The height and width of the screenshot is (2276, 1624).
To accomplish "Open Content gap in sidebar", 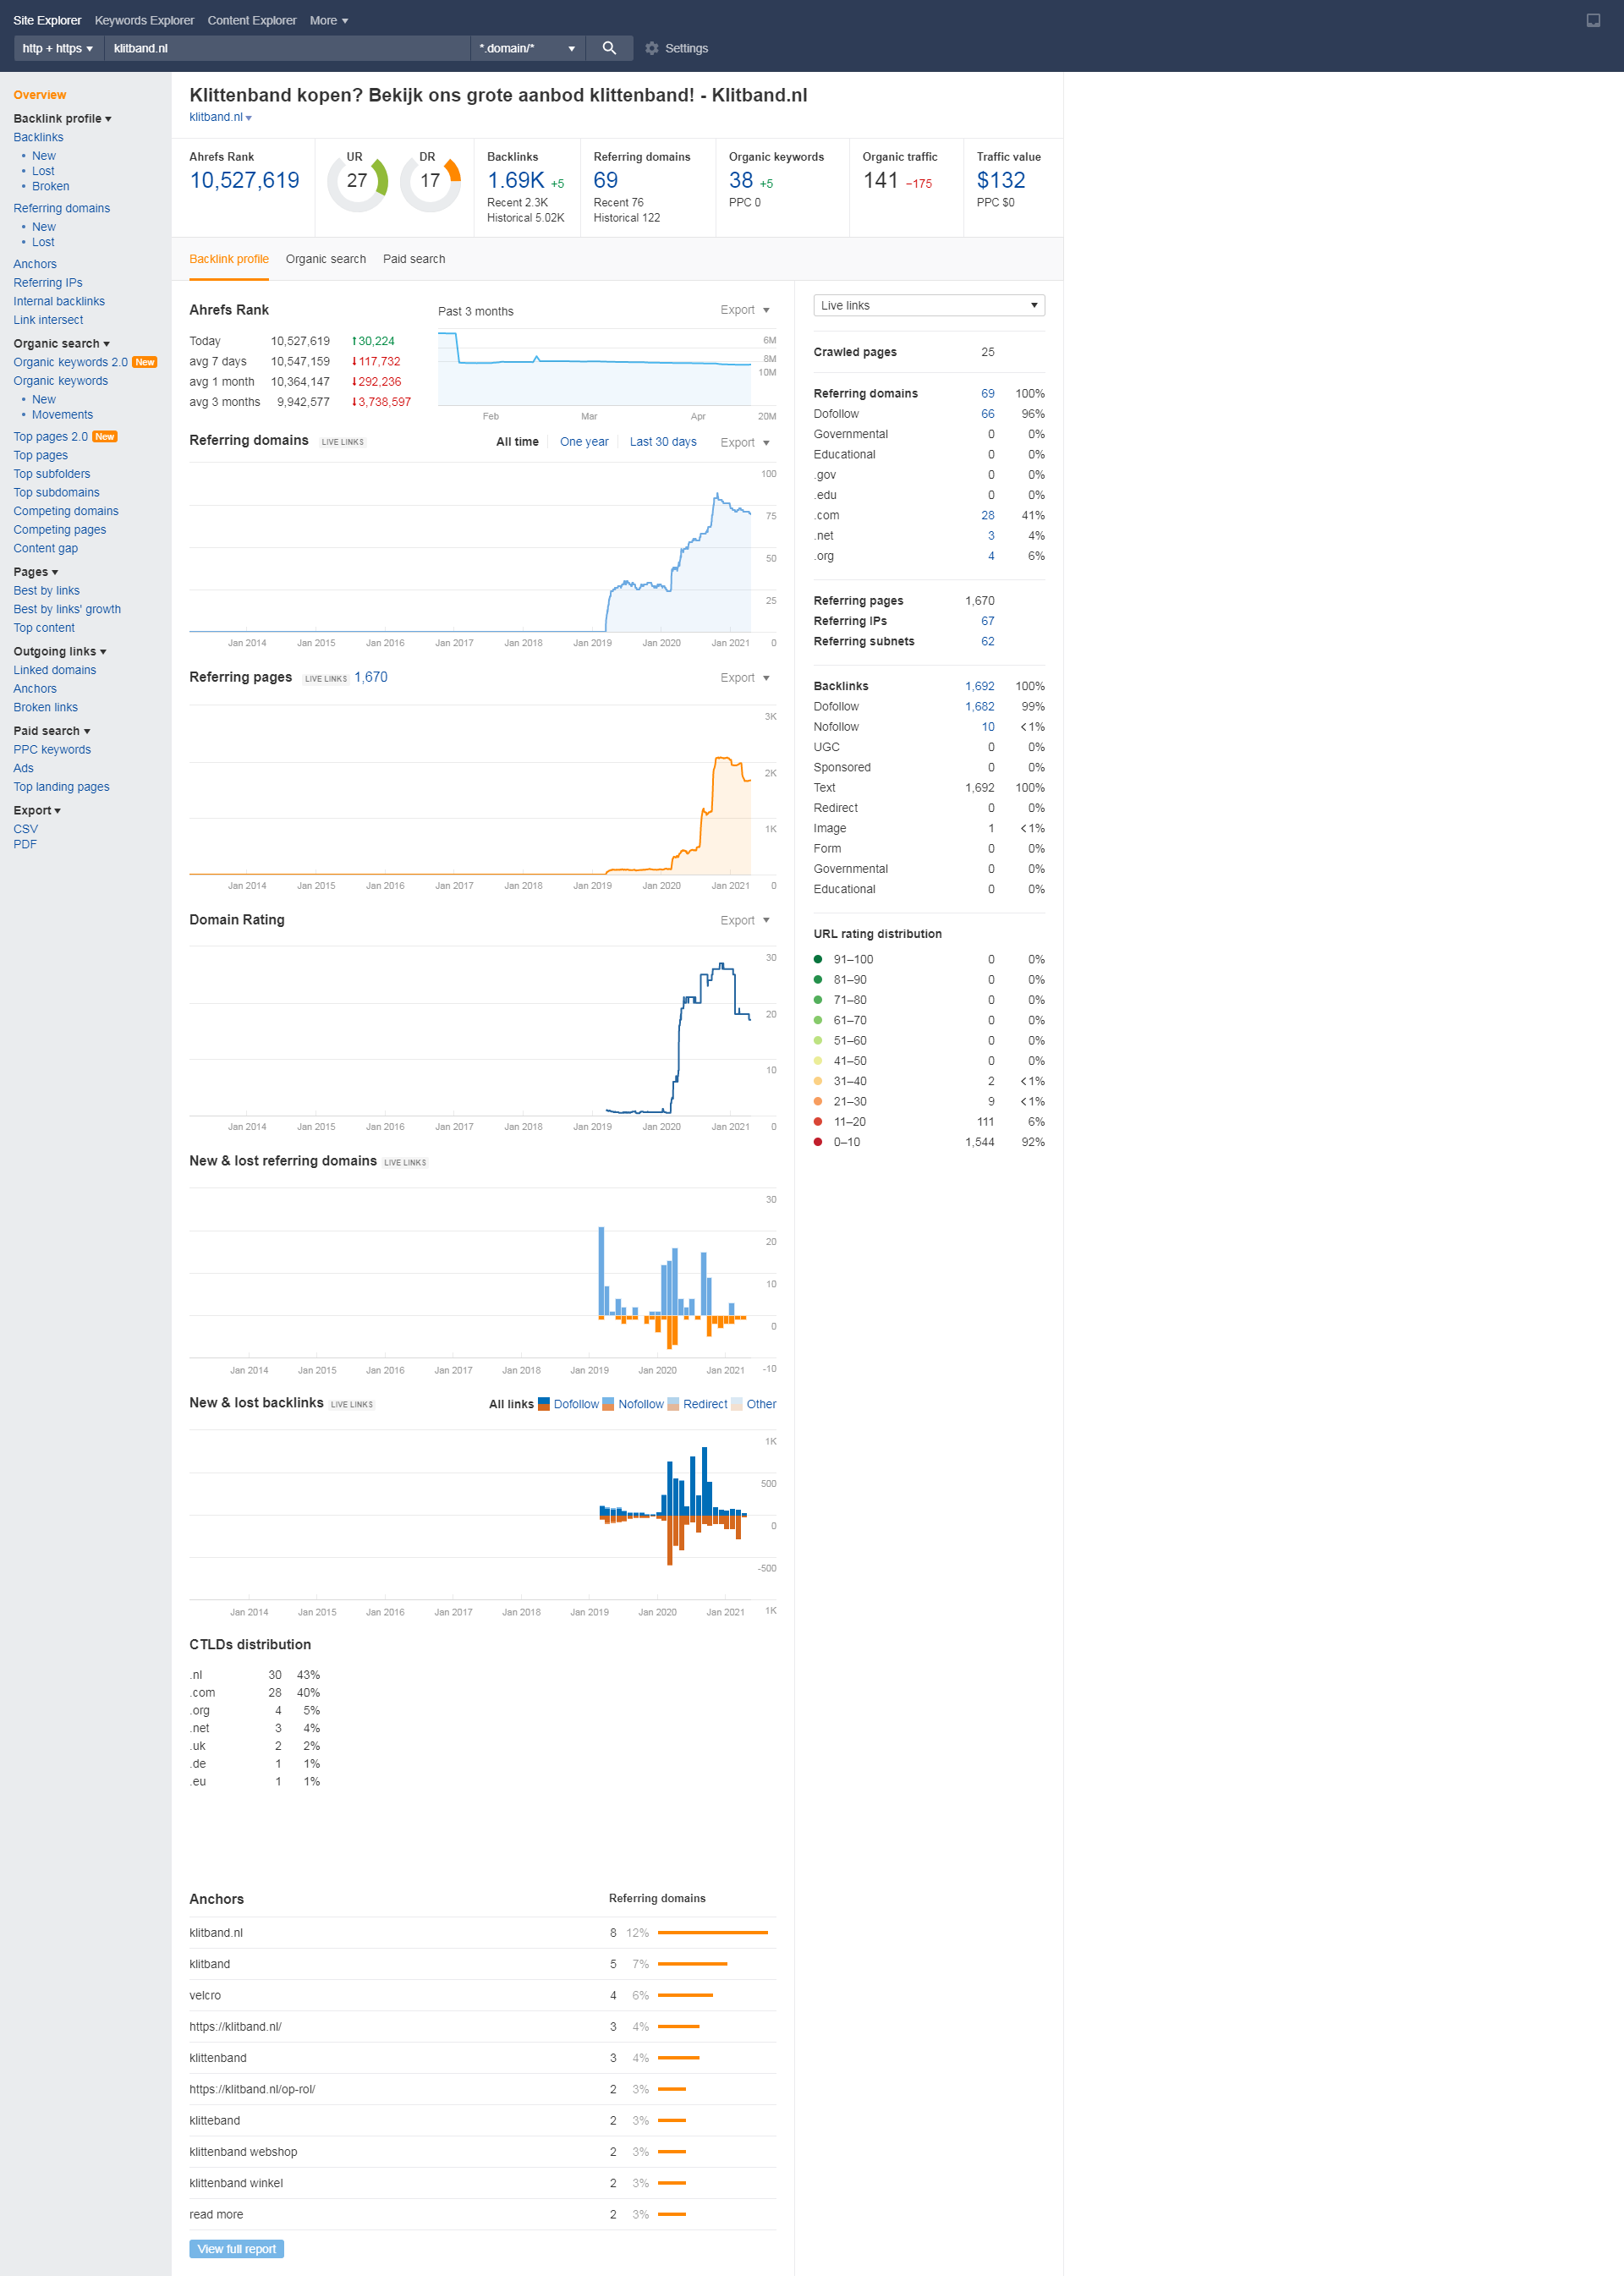I will coord(46,548).
